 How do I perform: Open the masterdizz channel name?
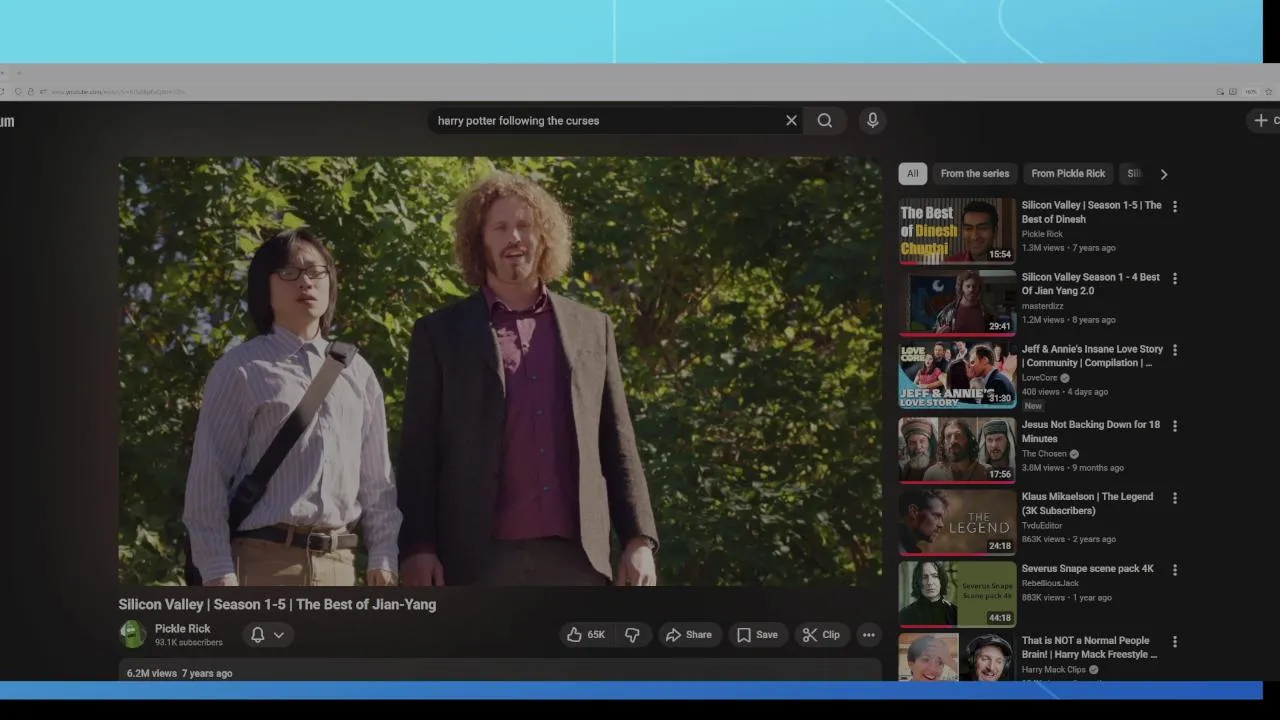[1043, 306]
